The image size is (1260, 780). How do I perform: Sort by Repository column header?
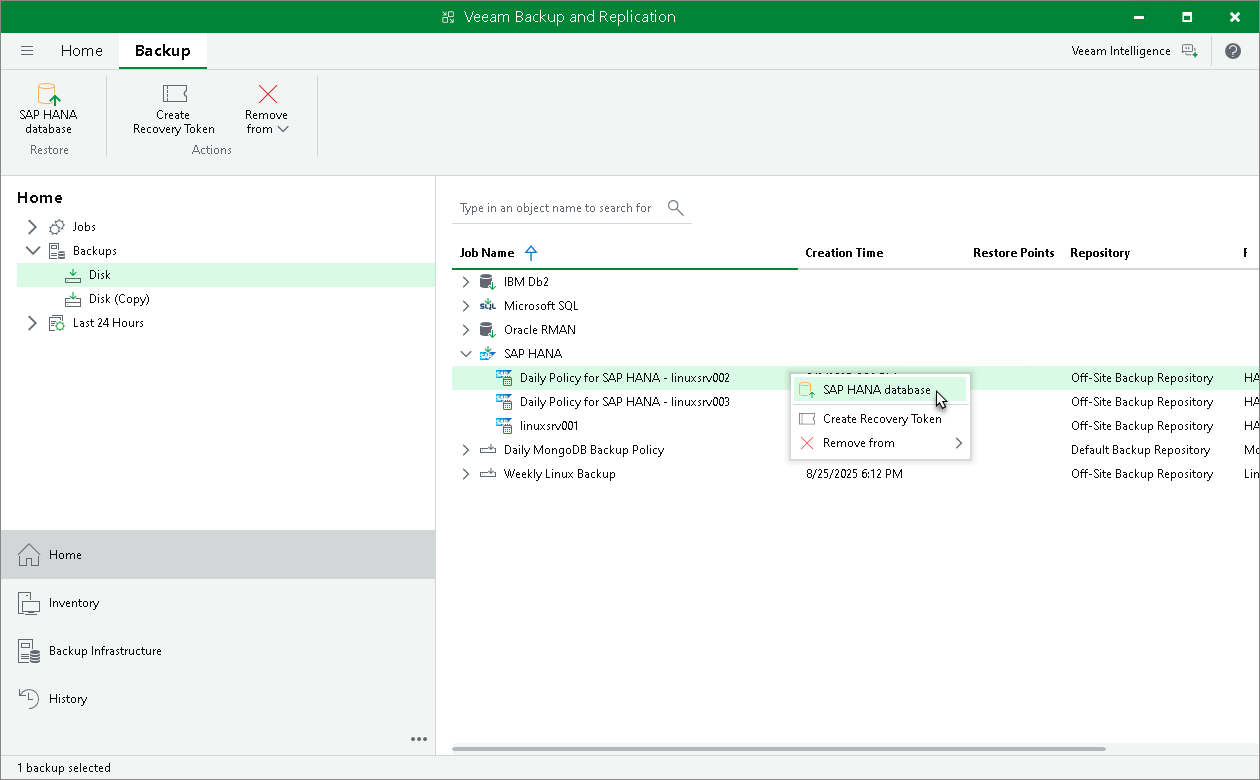tap(1099, 253)
